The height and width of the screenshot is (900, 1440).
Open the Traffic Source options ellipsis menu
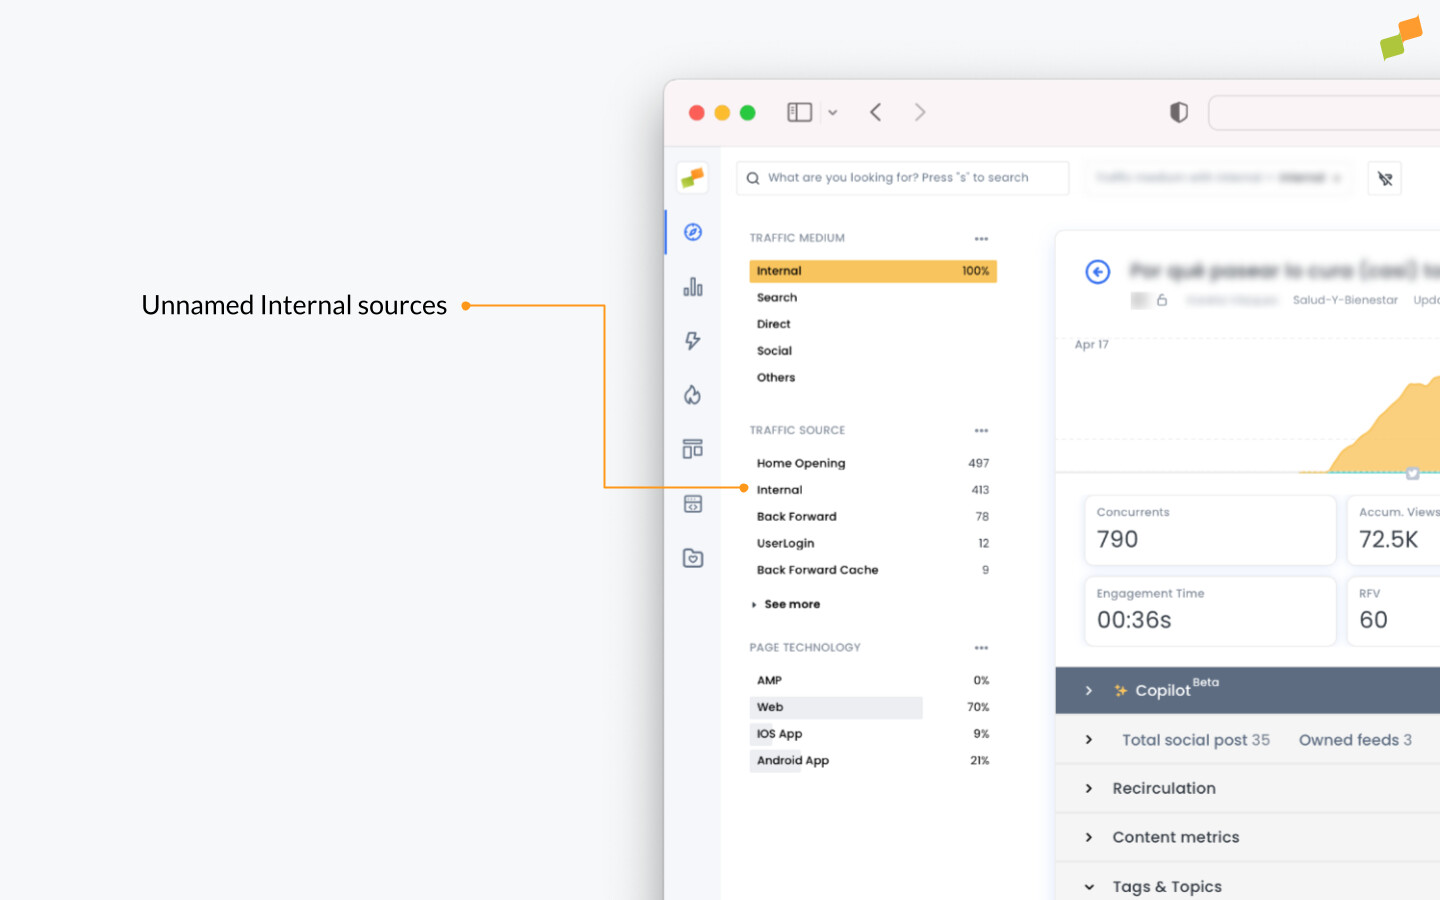click(x=981, y=430)
